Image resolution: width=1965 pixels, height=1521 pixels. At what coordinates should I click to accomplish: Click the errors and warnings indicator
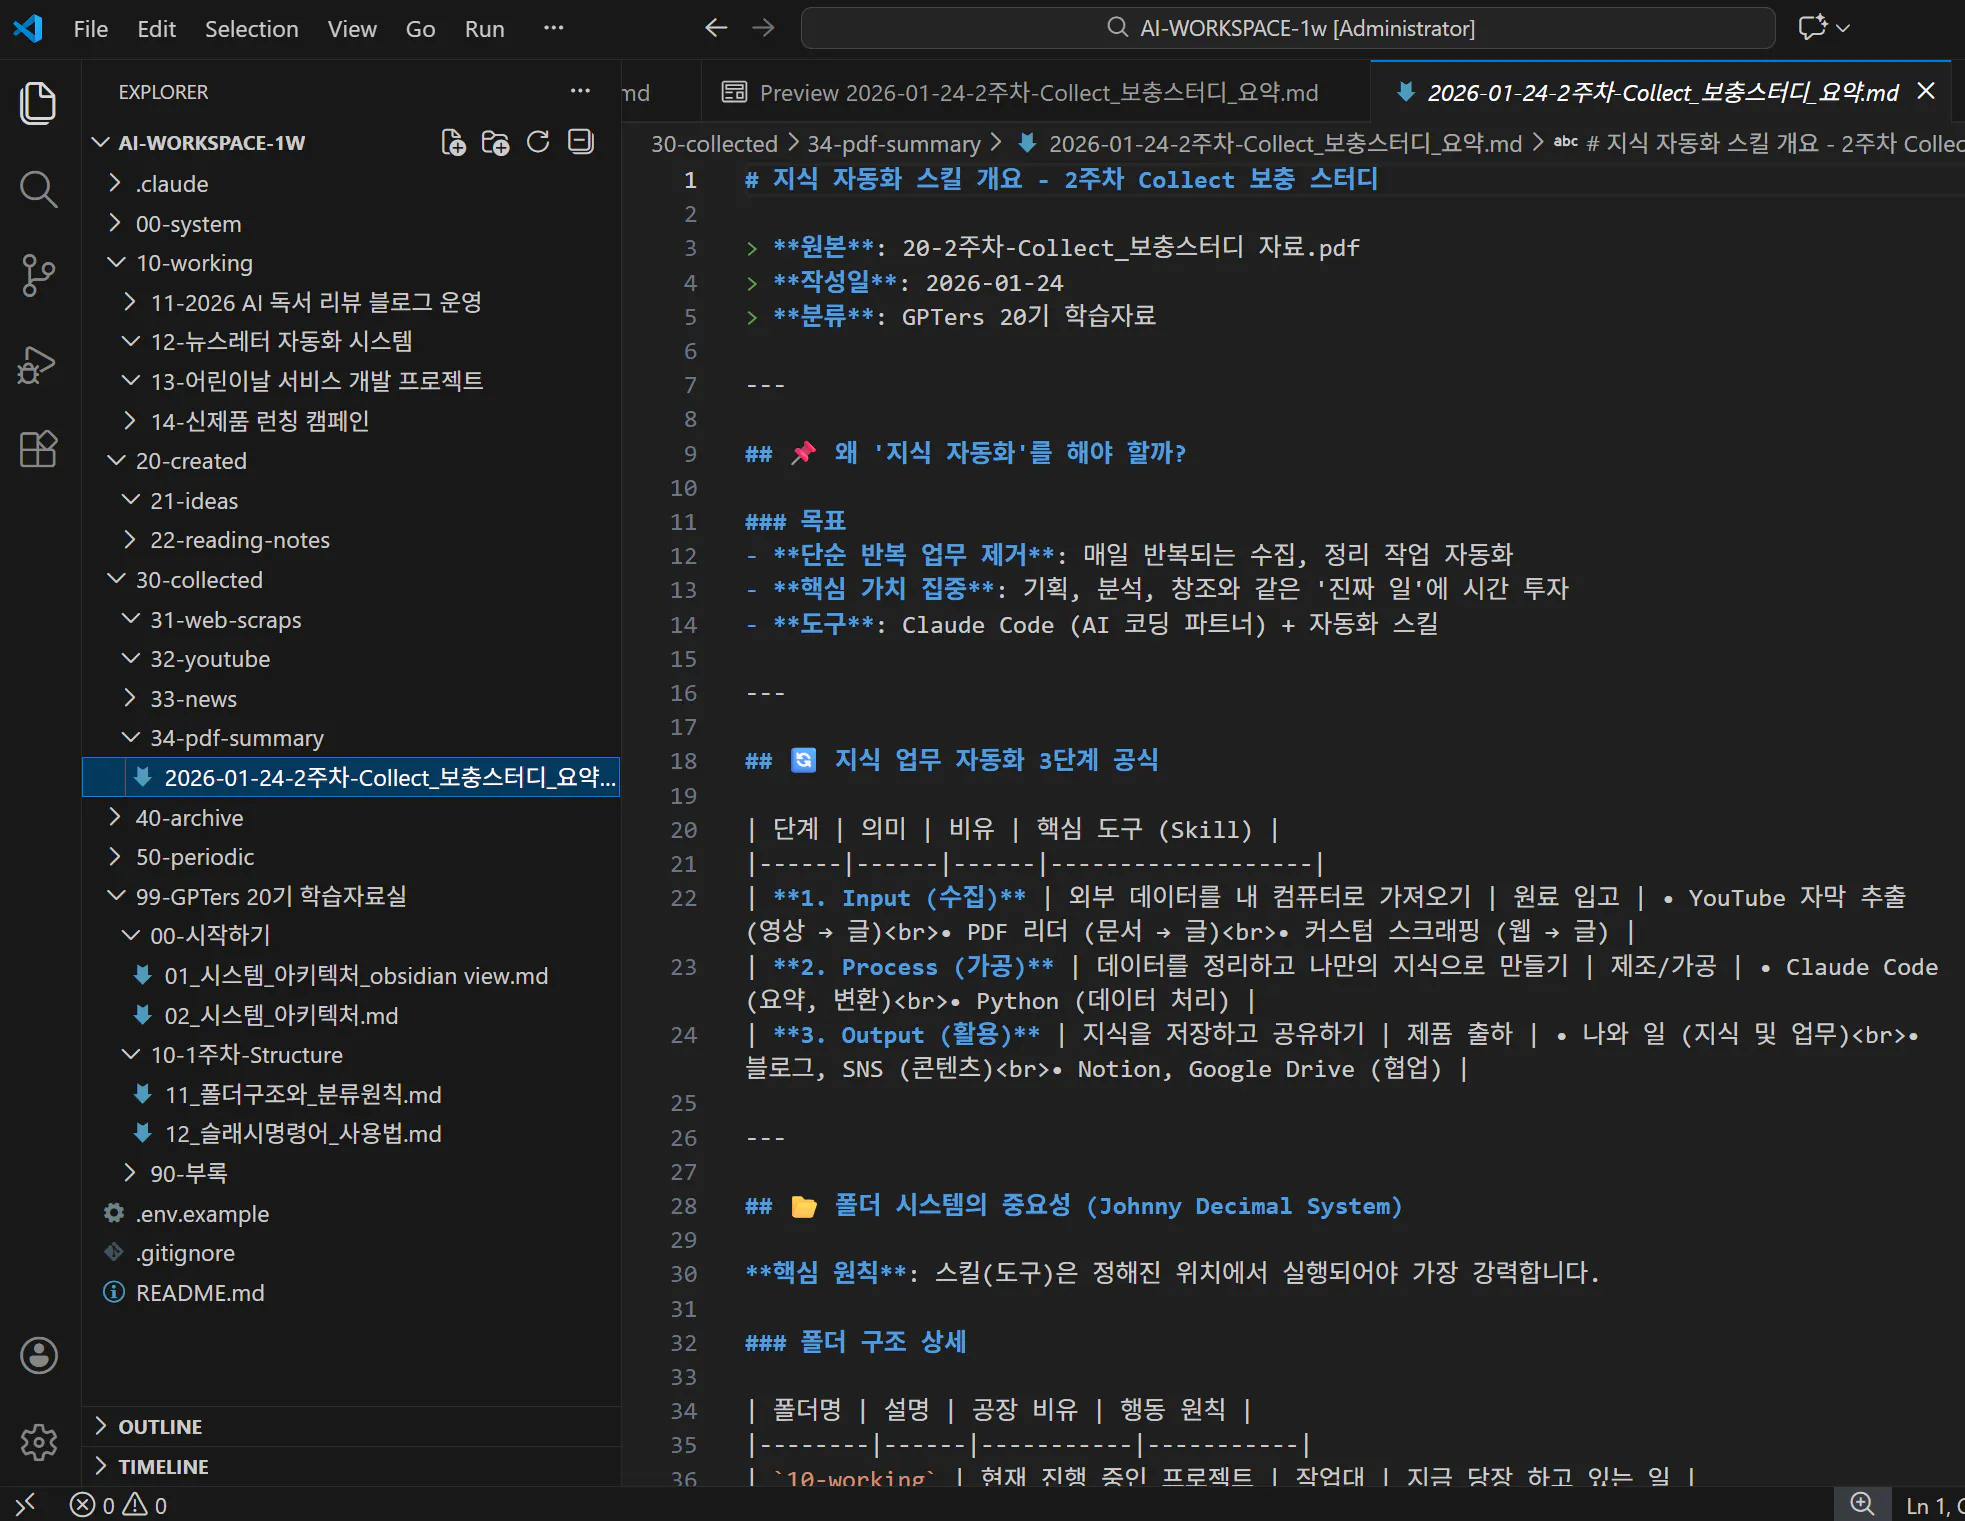(x=116, y=1505)
